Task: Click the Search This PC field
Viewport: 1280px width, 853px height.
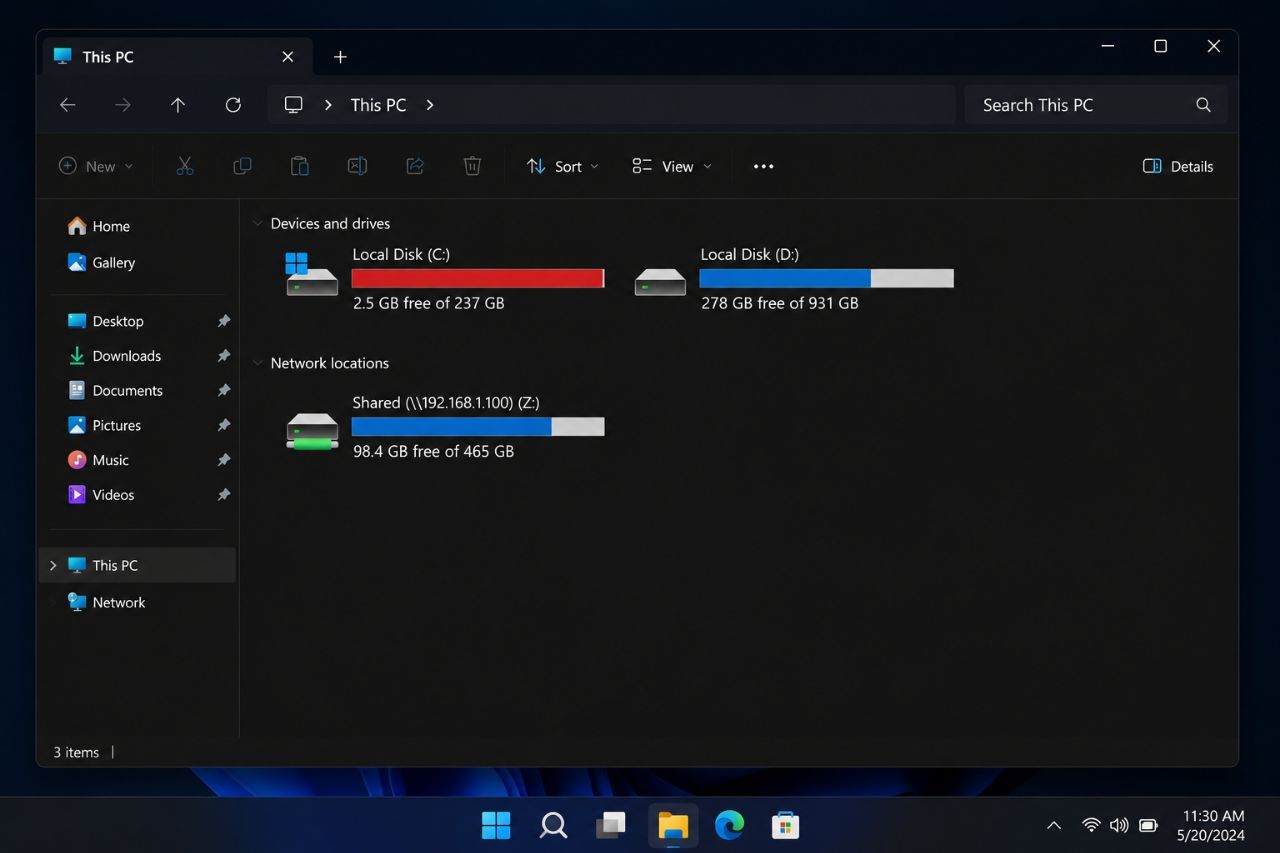Action: pyautogui.click(x=1096, y=105)
